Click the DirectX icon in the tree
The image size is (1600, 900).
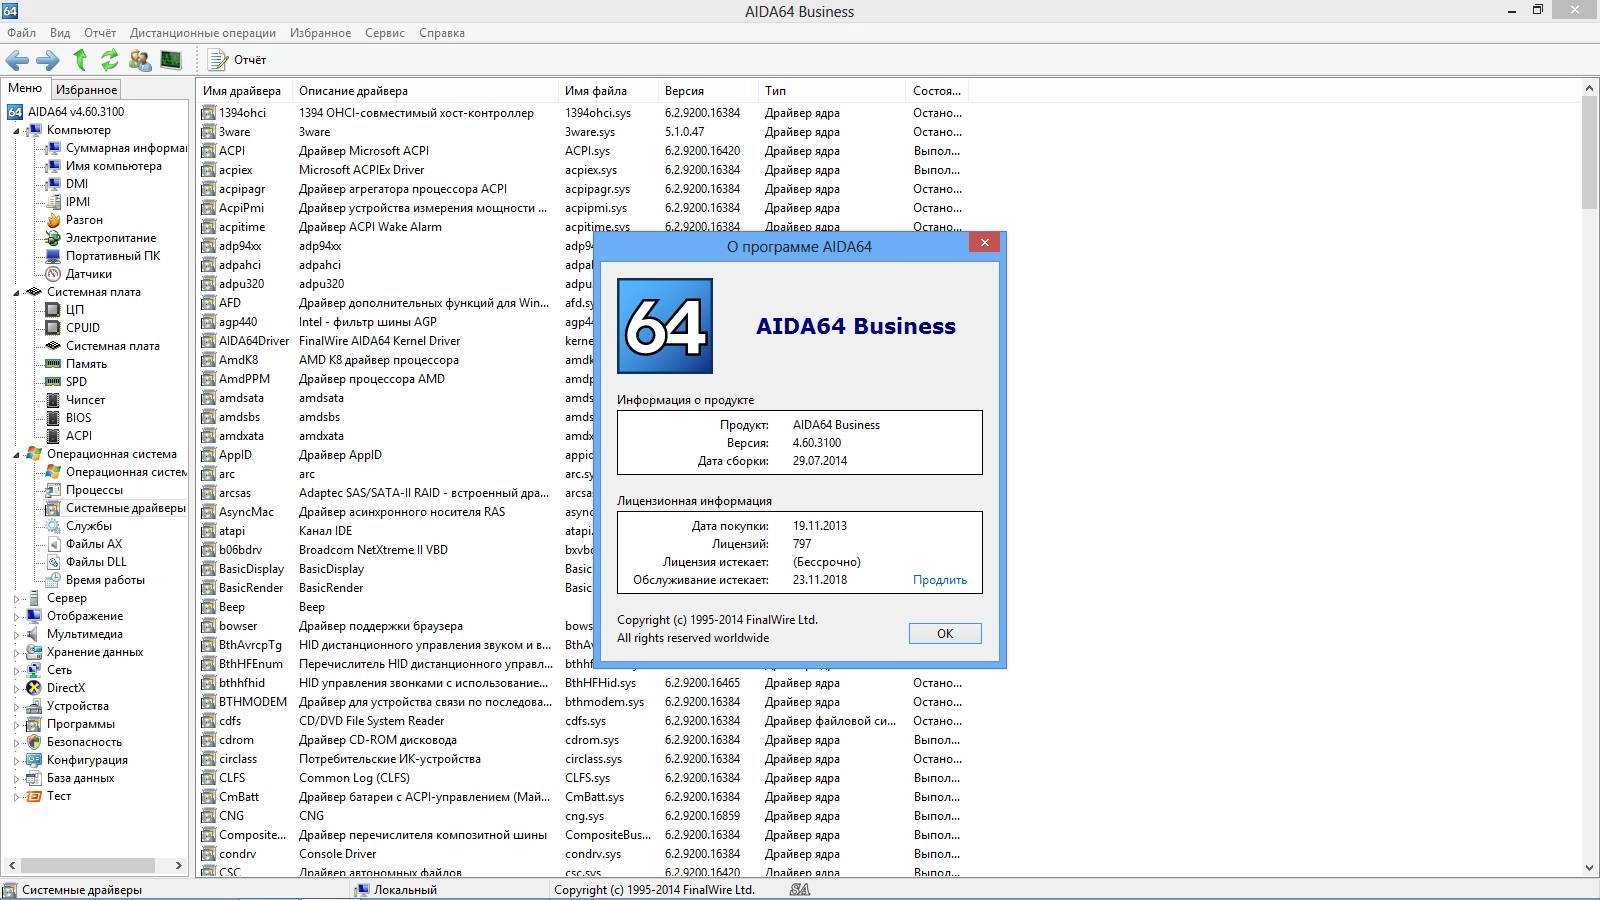(x=34, y=688)
